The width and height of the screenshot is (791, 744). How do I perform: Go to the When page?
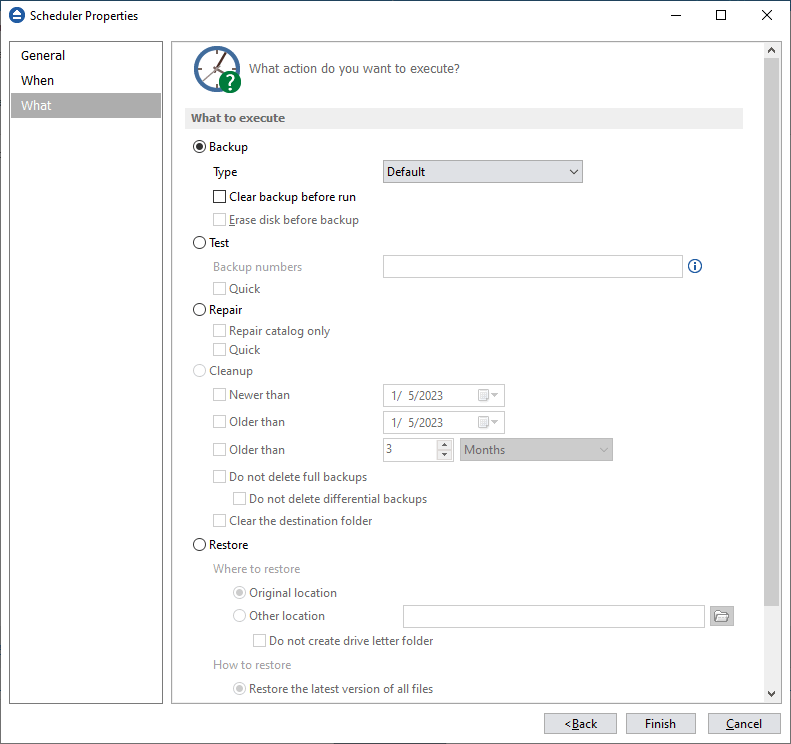click(38, 81)
